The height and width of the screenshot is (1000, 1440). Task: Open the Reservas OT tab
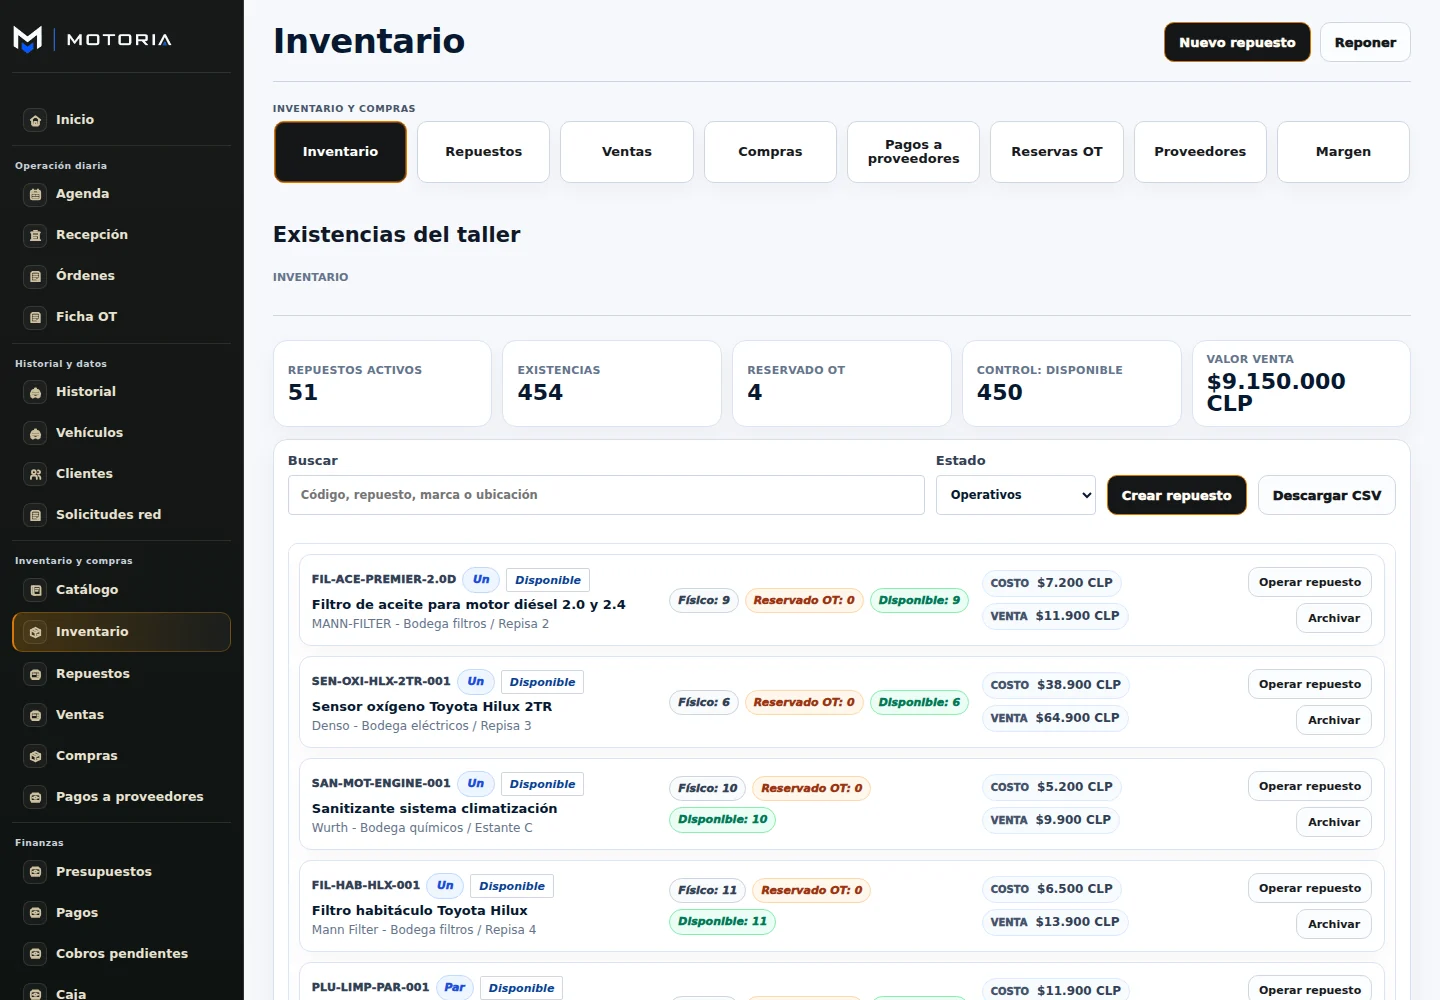coord(1057,152)
